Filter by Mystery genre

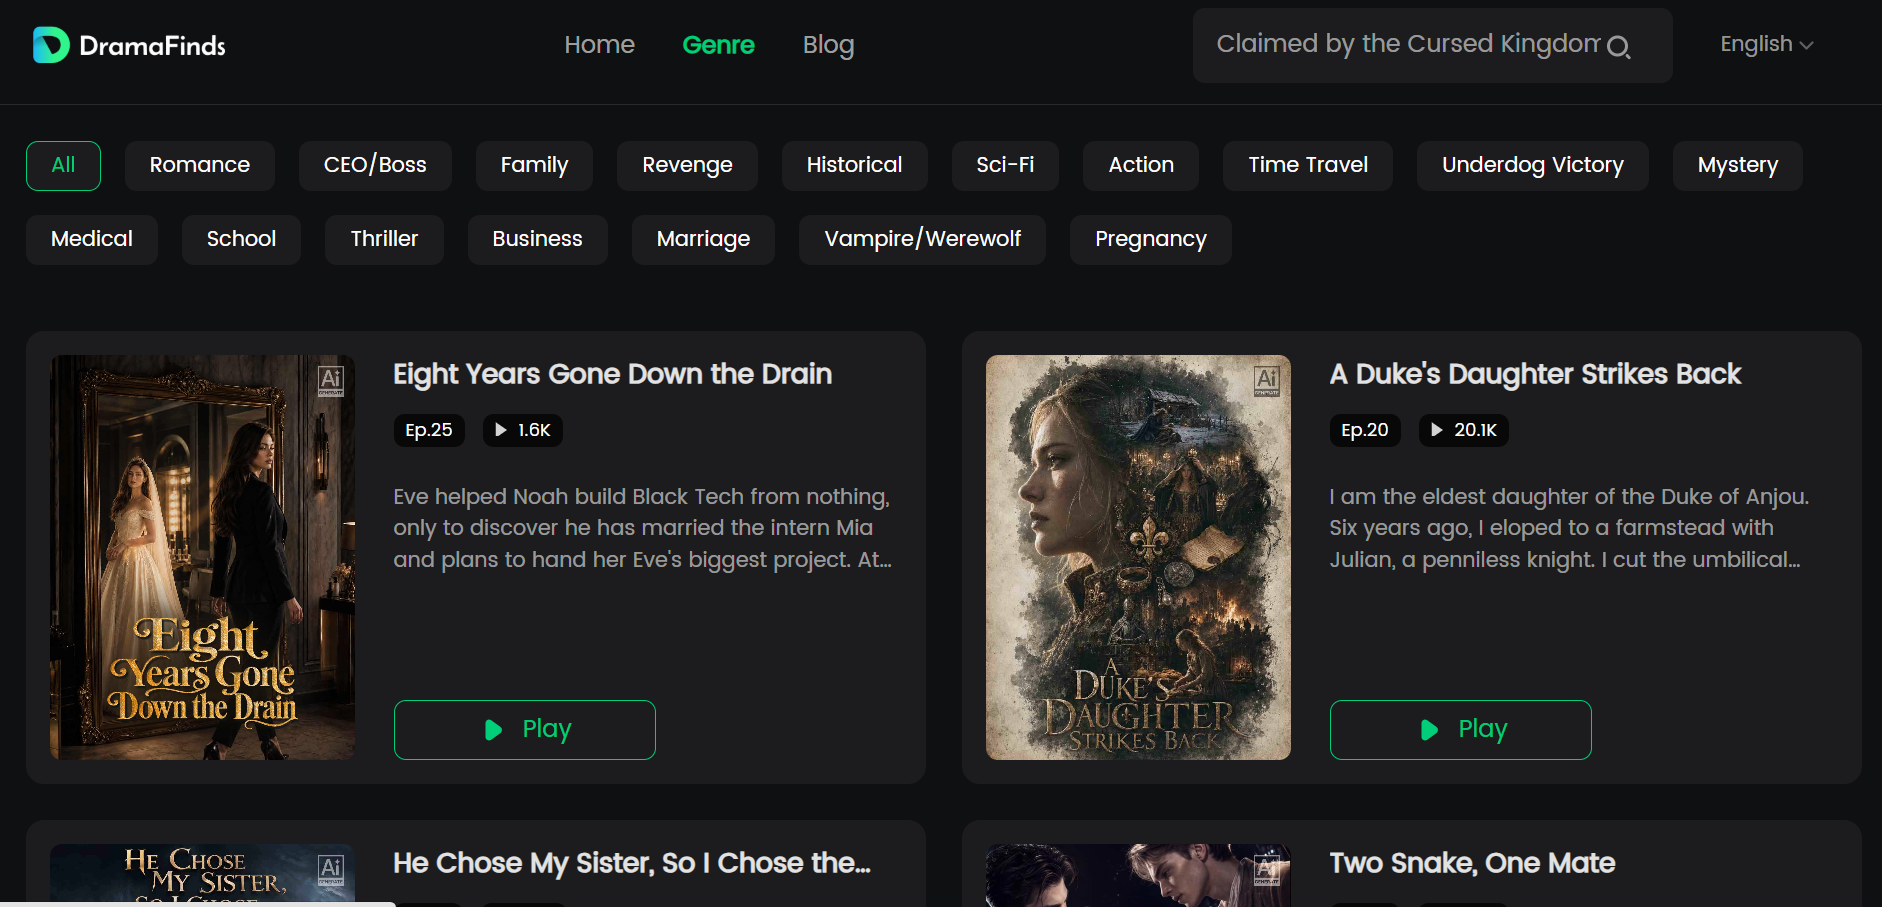pyautogui.click(x=1738, y=165)
